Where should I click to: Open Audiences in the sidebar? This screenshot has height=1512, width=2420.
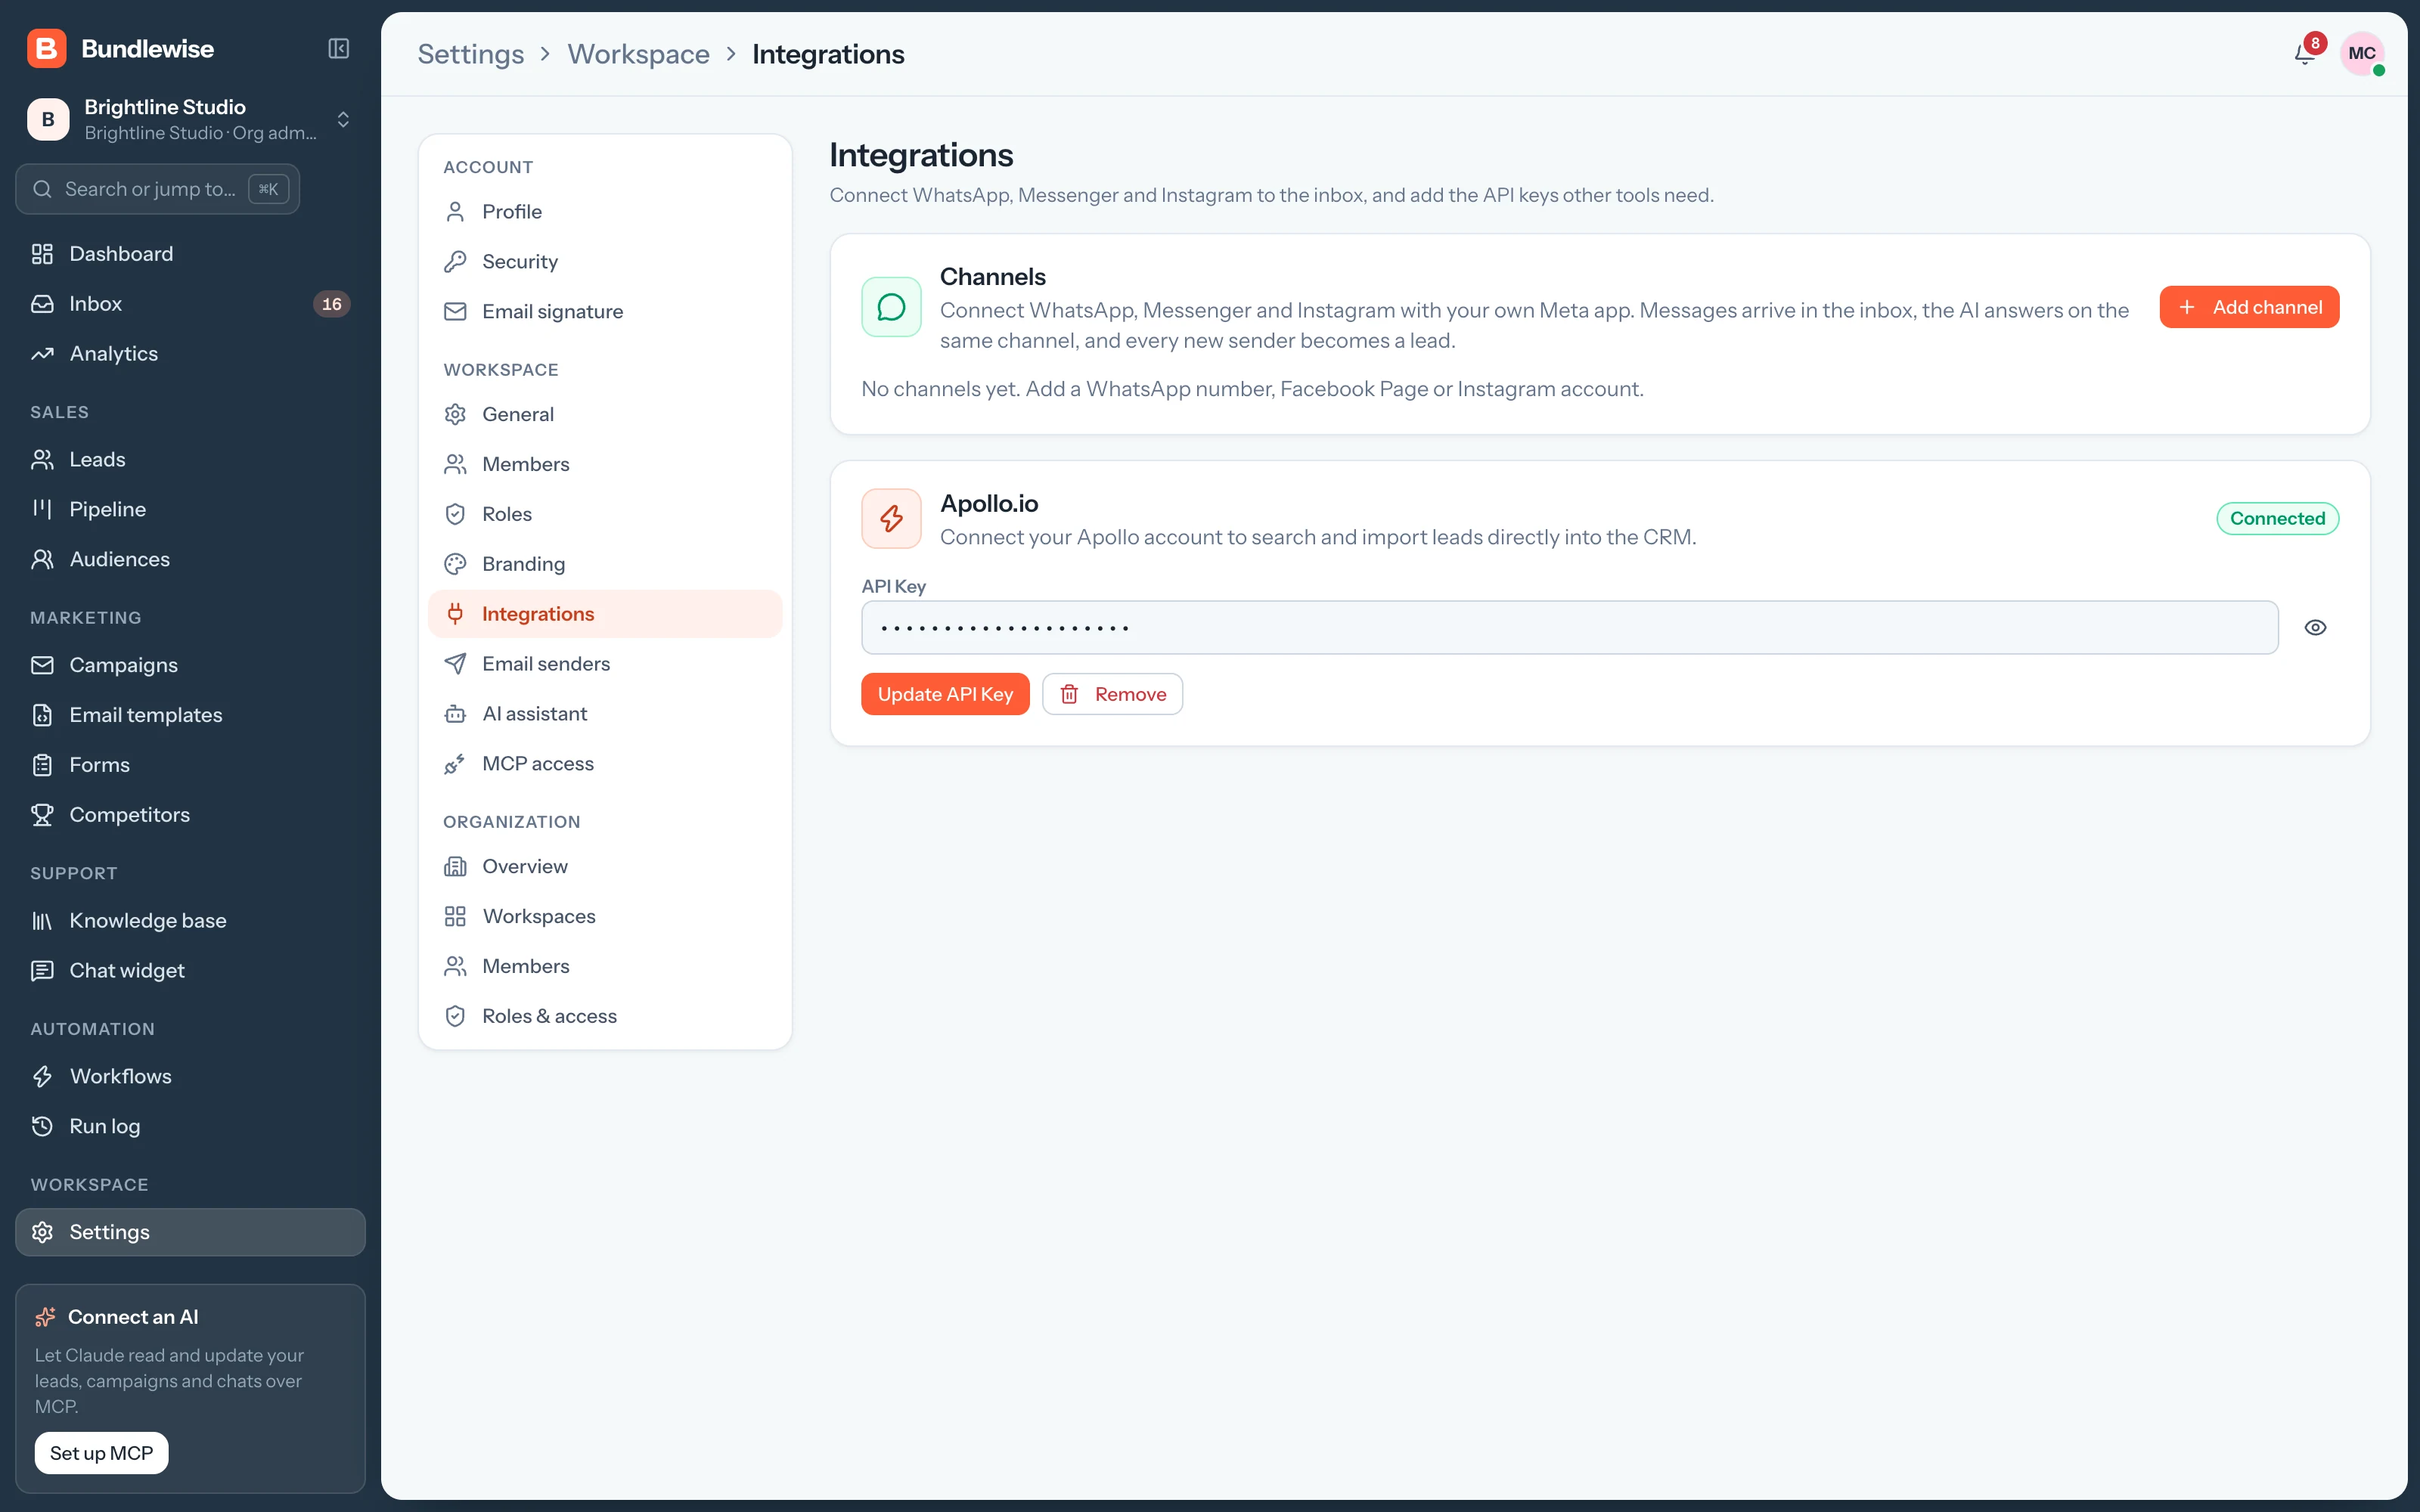point(190,559)
